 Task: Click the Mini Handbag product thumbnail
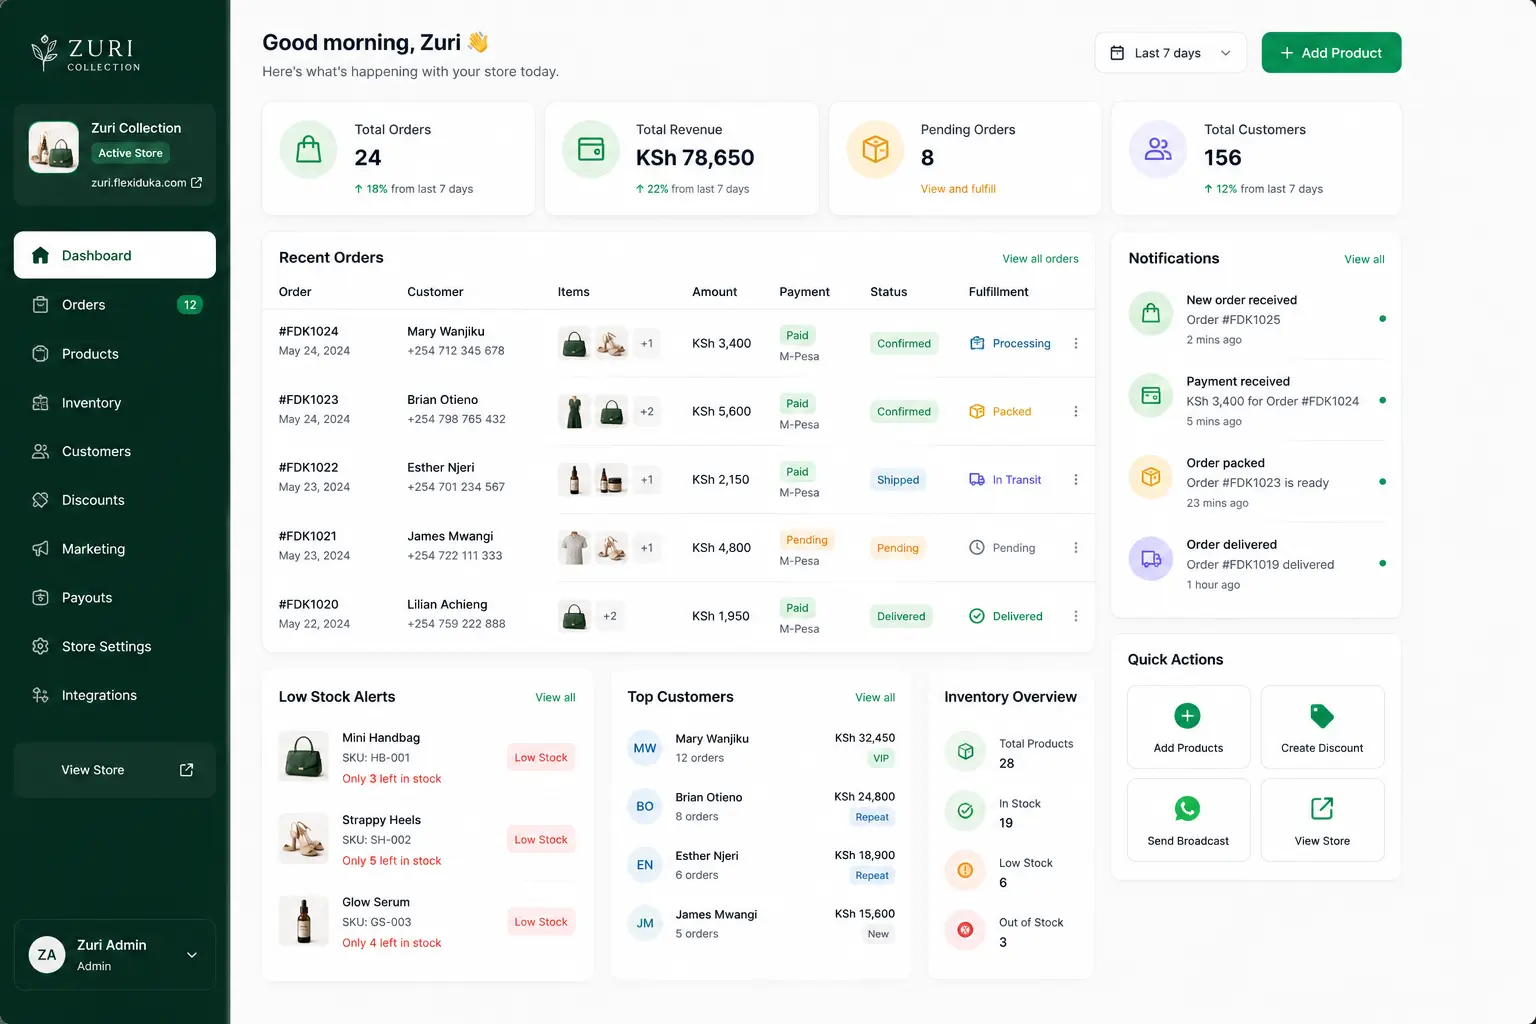point(304,755)
